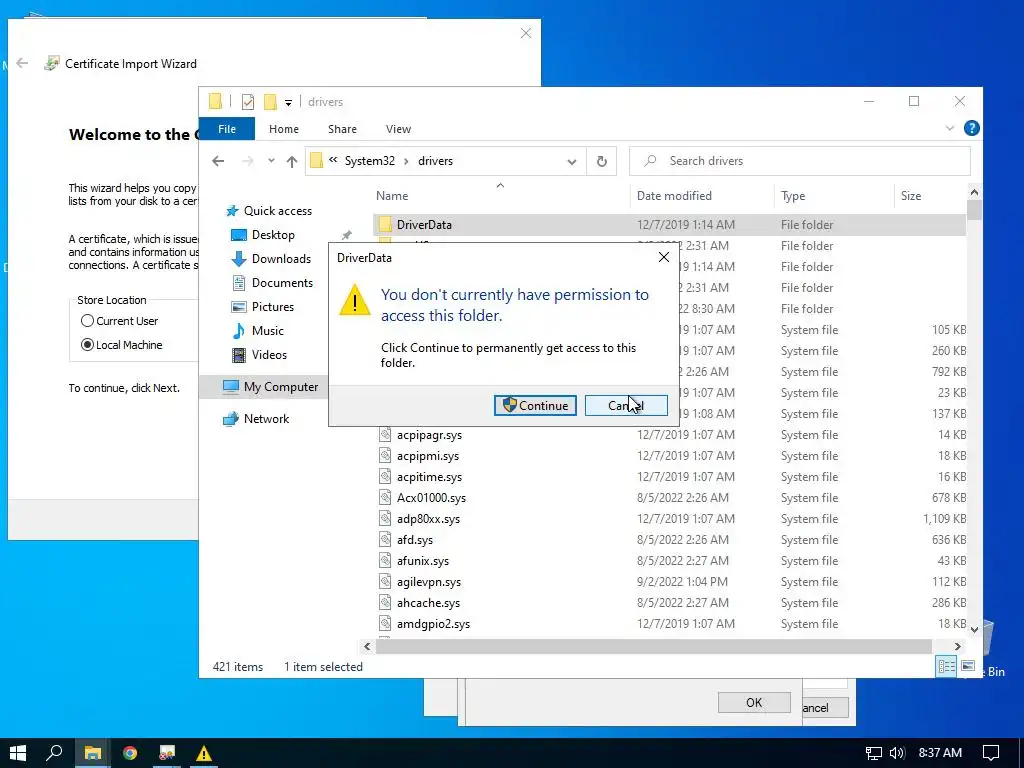Expand the address bar history dropdown

click(571, 161)
